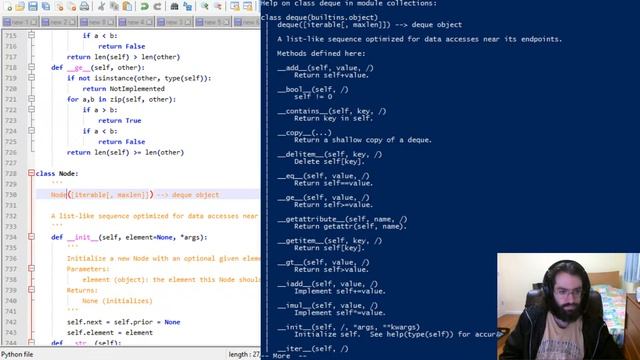
Task: Click 'return len(self) >= len(other)' line
Action: 125,152
